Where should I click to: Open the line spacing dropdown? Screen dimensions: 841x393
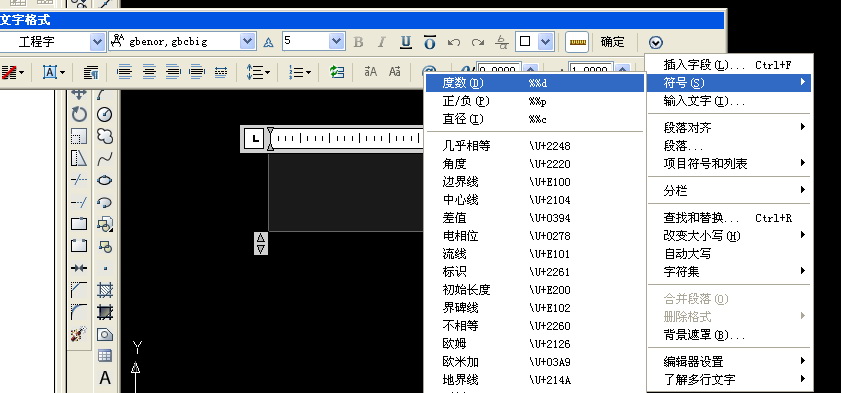(258, 71)
